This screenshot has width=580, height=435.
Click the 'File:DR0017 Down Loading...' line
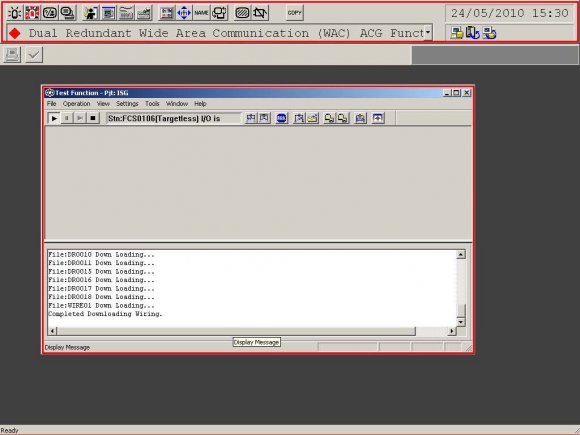coord(101,289)
